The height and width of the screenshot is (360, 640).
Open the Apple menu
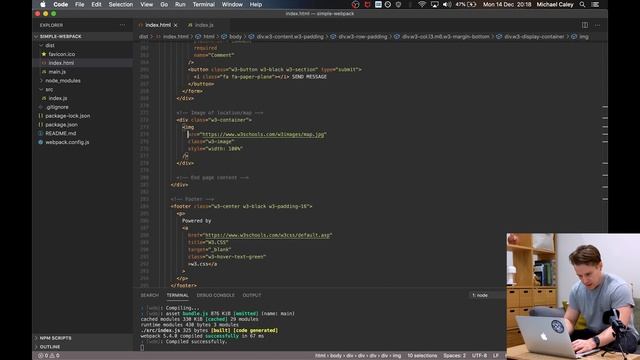pyautogui.click(x=42, y=4)
